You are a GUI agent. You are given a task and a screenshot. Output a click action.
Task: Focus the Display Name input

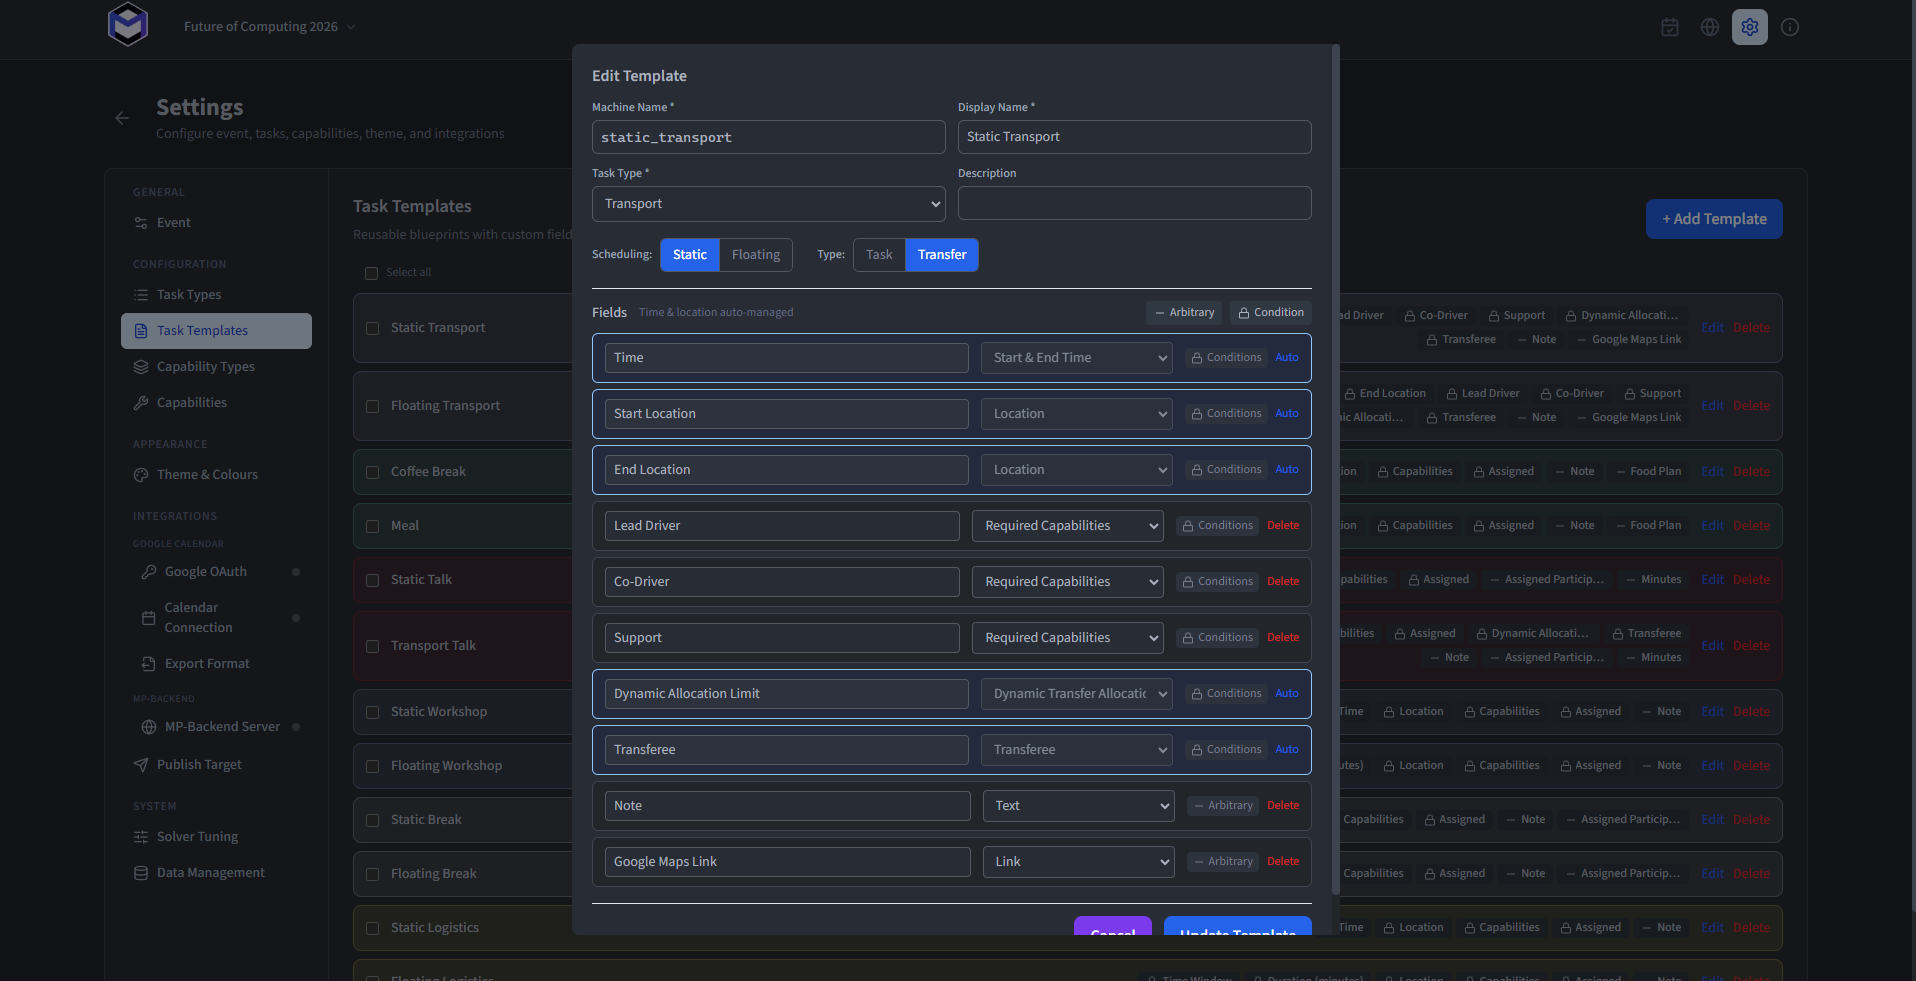pyautogui.click(x=1135, y=137)
